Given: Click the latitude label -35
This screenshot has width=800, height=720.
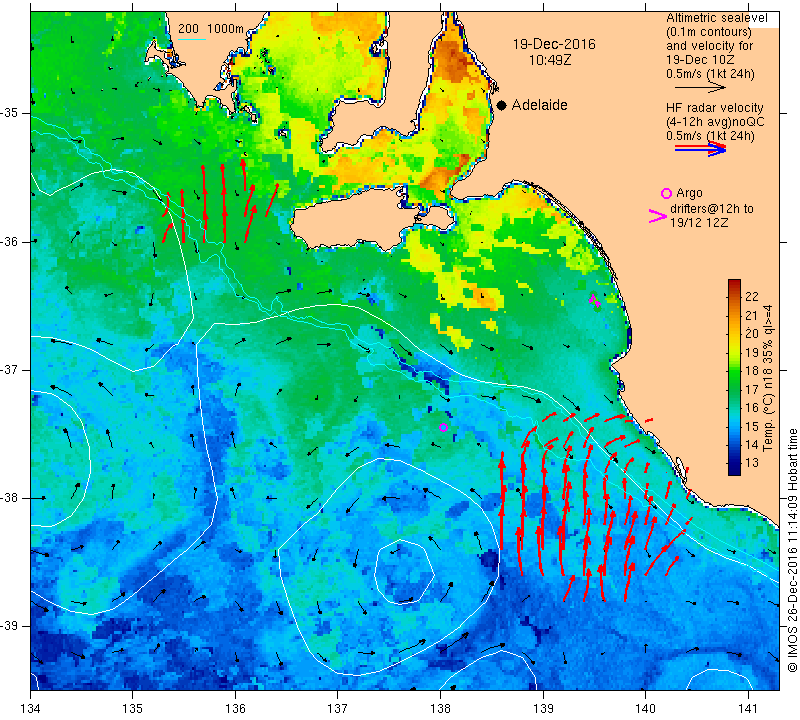Looking at the screenshot, I should pos(10,113).
